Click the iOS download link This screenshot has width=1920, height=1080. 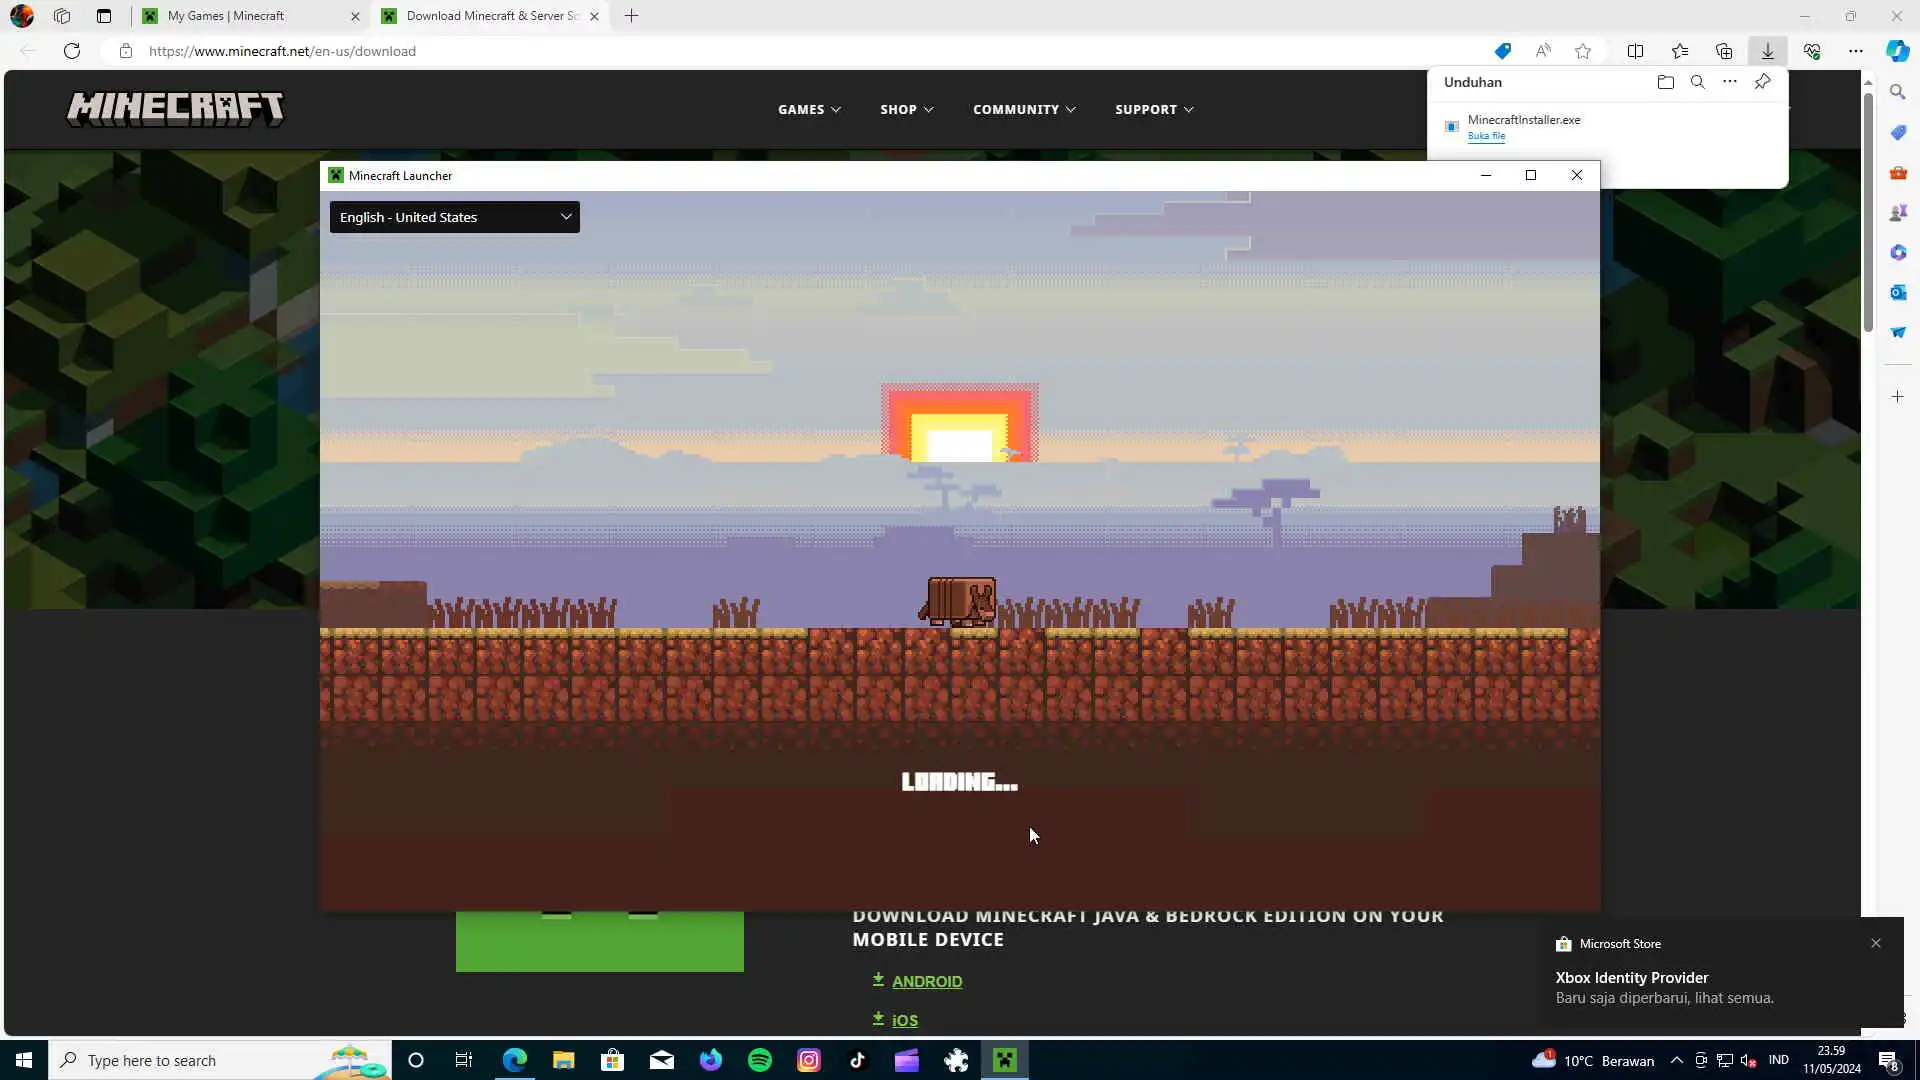[x=904, y=1020]
